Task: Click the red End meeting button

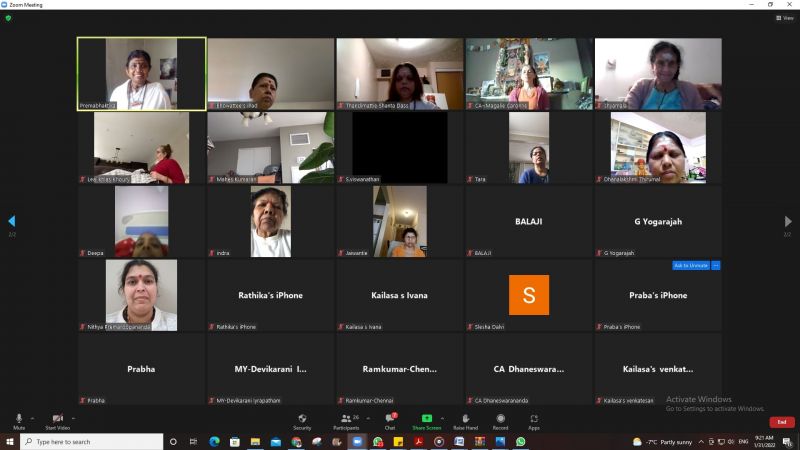Action: tap(781, 422)
